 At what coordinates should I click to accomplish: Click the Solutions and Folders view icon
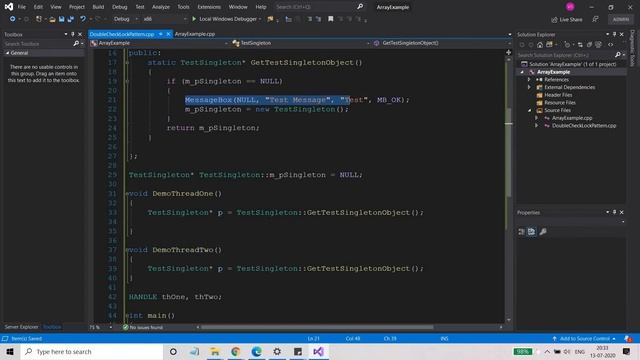tap(549, 45)
